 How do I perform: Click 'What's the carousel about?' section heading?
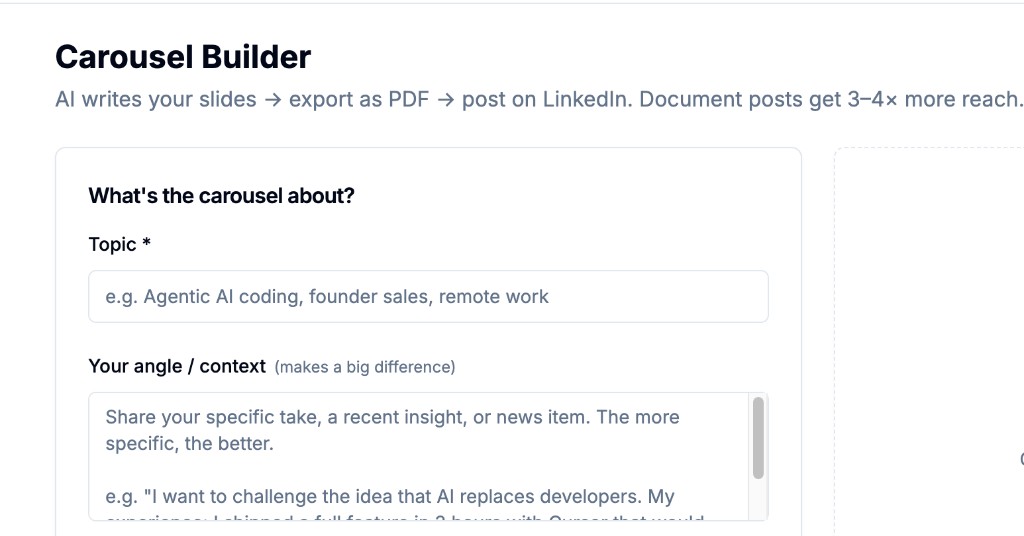pyautogui.click(x=221, y=195)
